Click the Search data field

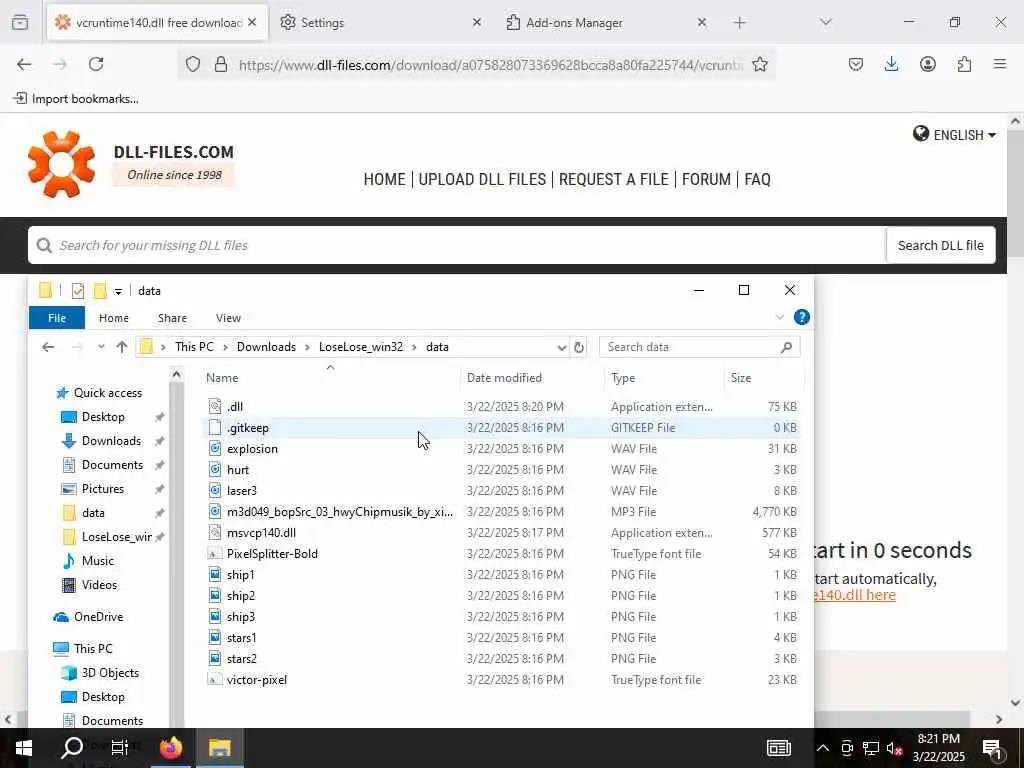(692, 347)
